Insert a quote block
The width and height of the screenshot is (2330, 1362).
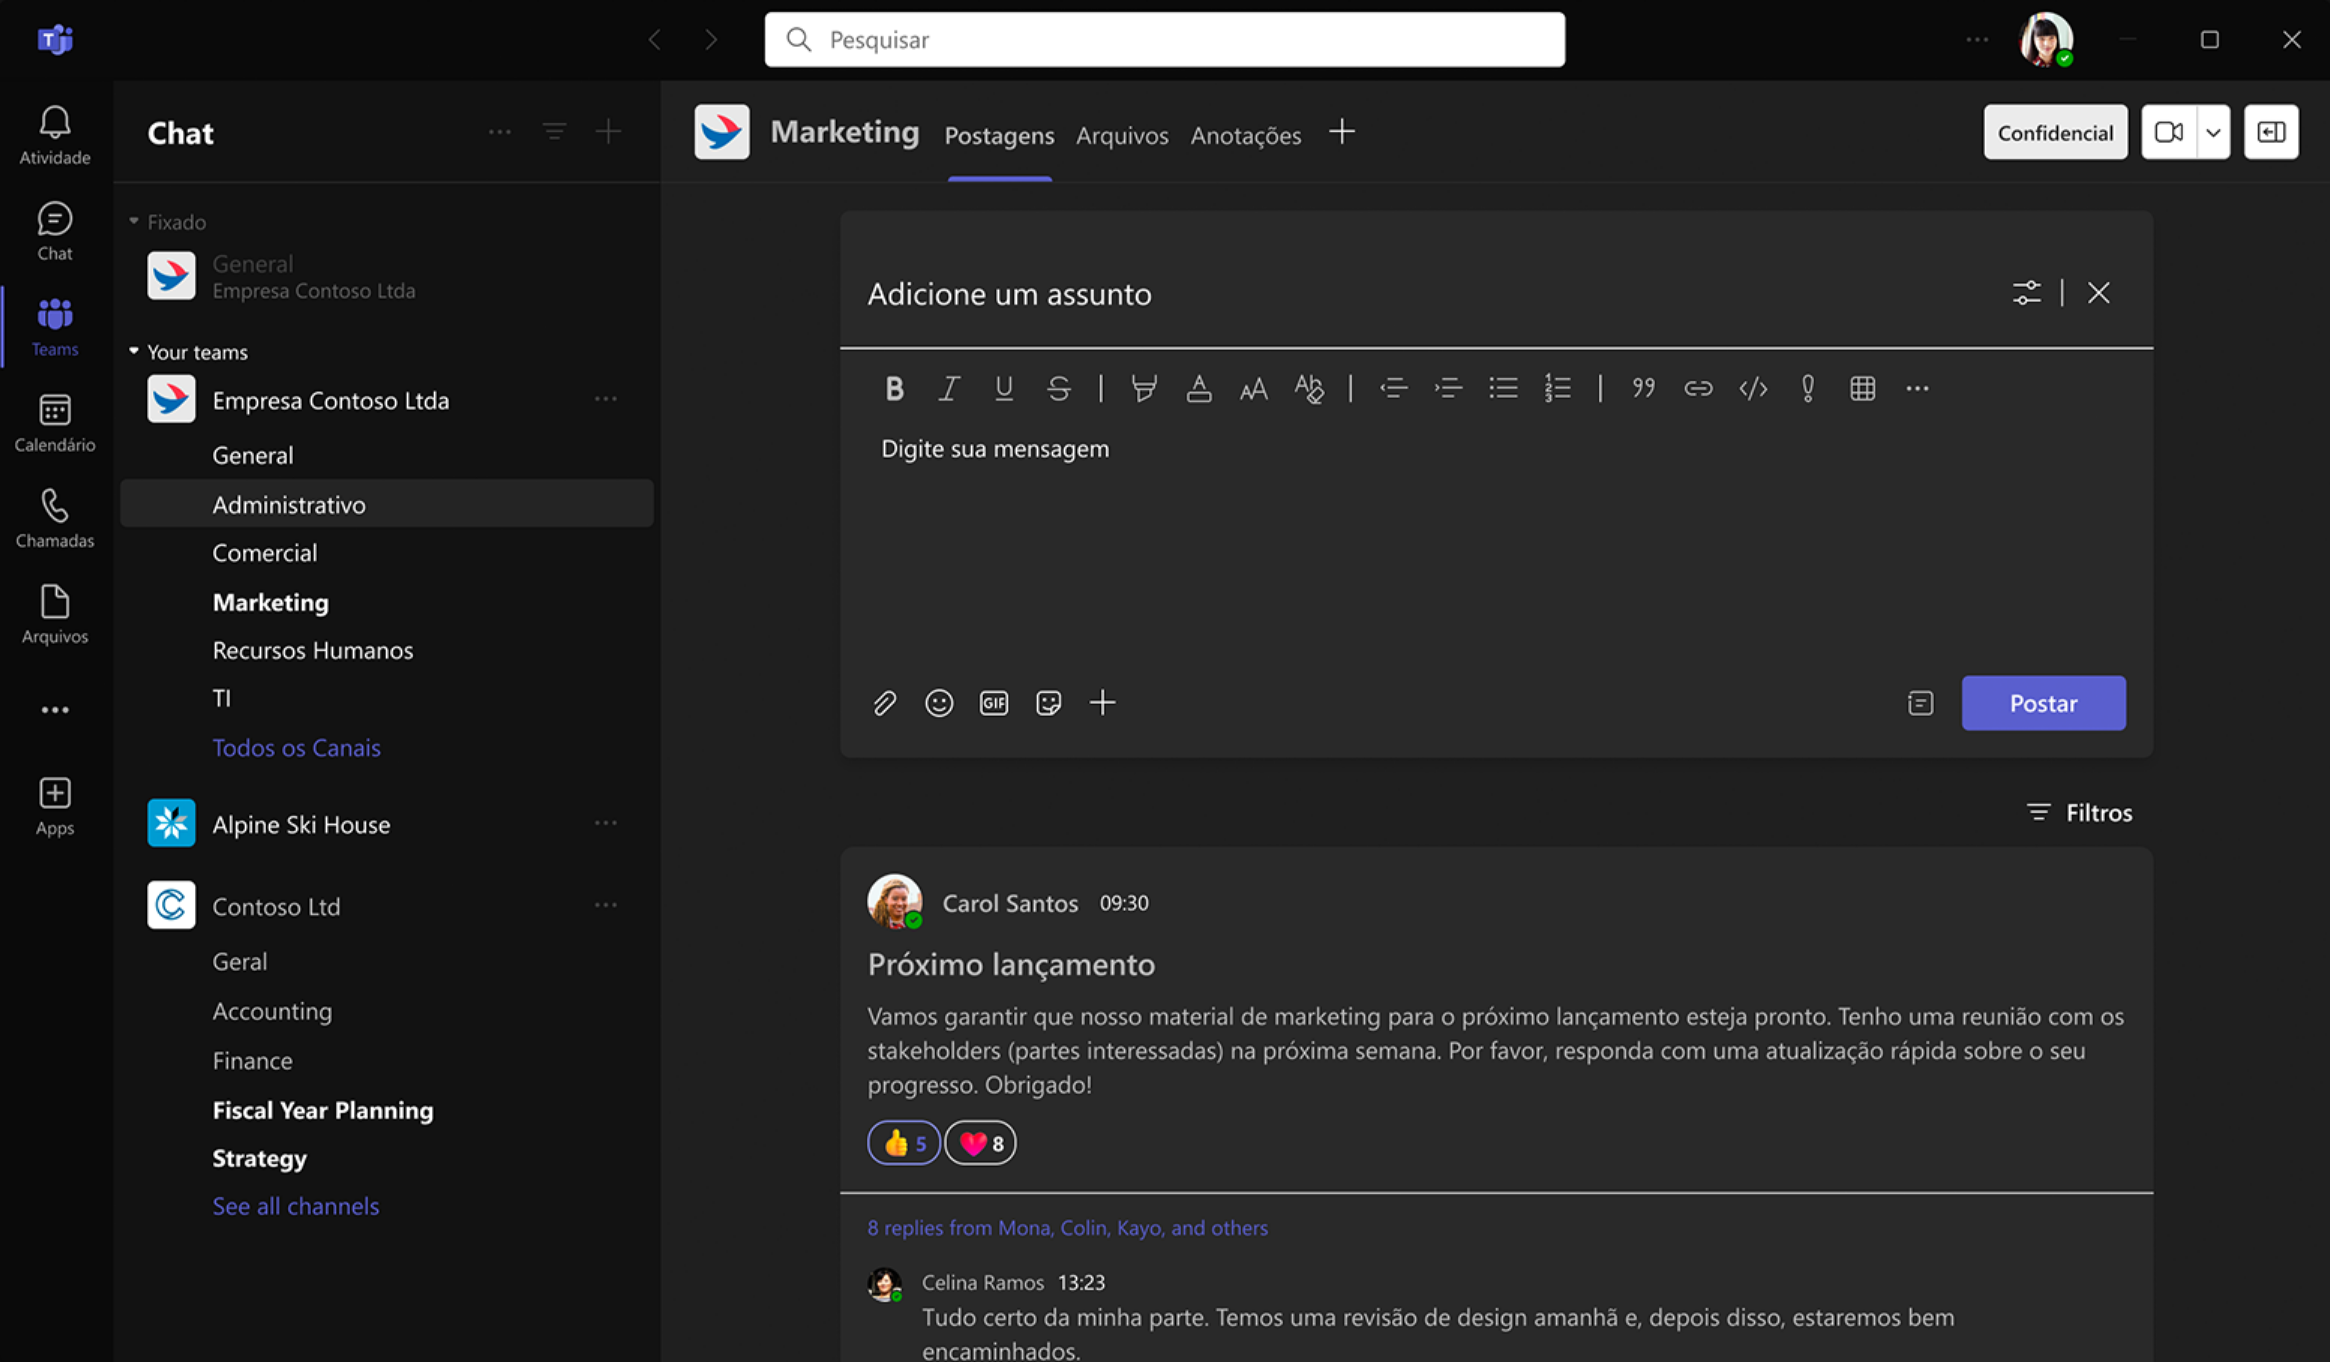(1643, 388)
